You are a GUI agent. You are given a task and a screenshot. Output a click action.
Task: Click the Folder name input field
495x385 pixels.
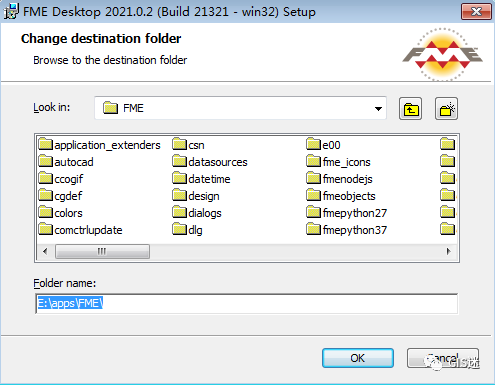click(x=247, y=304)
